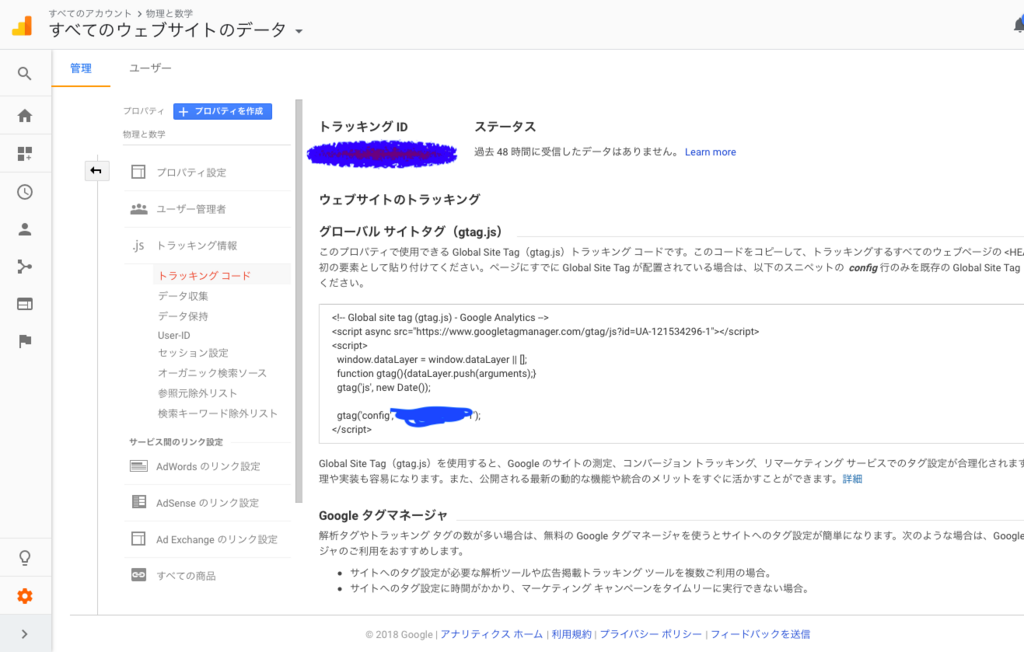This screenshot has height=652, width=1024.
Task: Click the トラッキング ID heading
Action: click(363, 127)
